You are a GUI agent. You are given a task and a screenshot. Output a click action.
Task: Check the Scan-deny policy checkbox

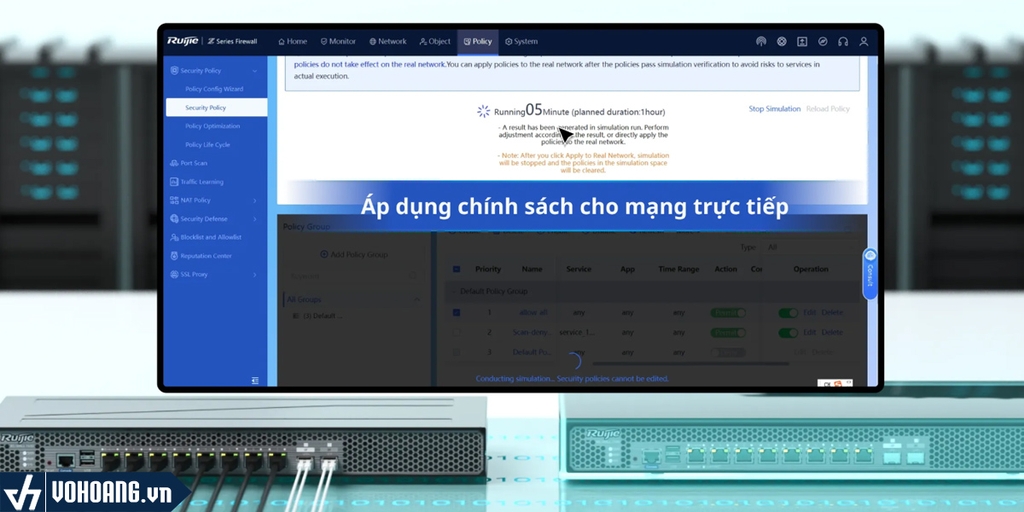pyautogui.click(x=456, y=332)
